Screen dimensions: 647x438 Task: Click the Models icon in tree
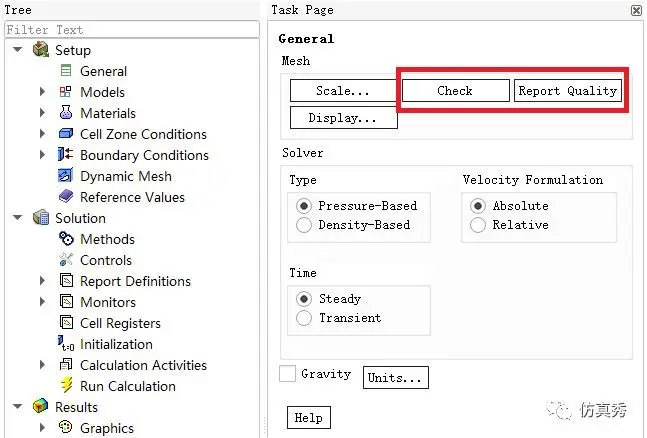click(x=66, y=92)
